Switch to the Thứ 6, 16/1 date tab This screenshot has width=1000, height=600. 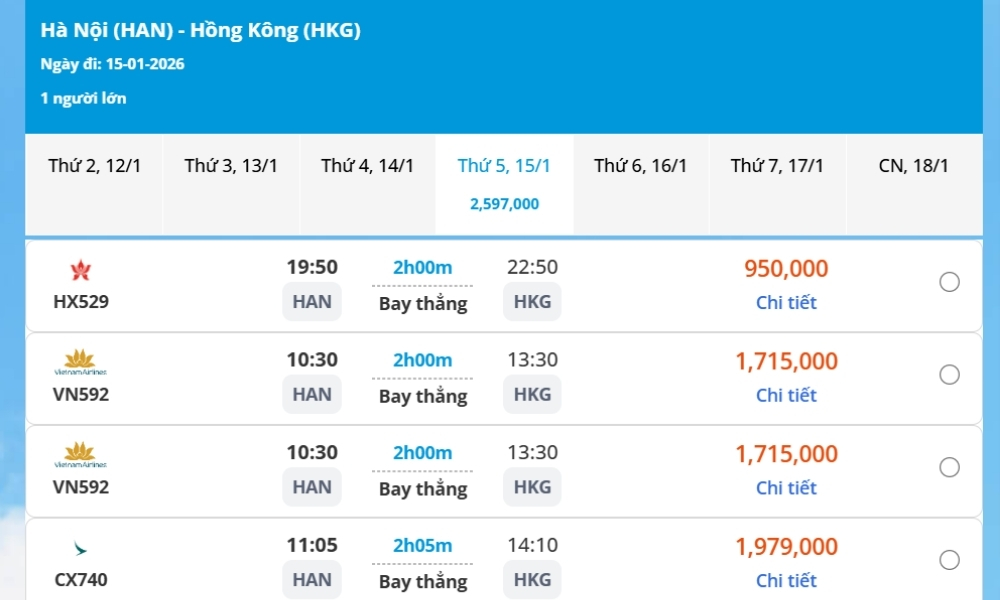point(640,166)
